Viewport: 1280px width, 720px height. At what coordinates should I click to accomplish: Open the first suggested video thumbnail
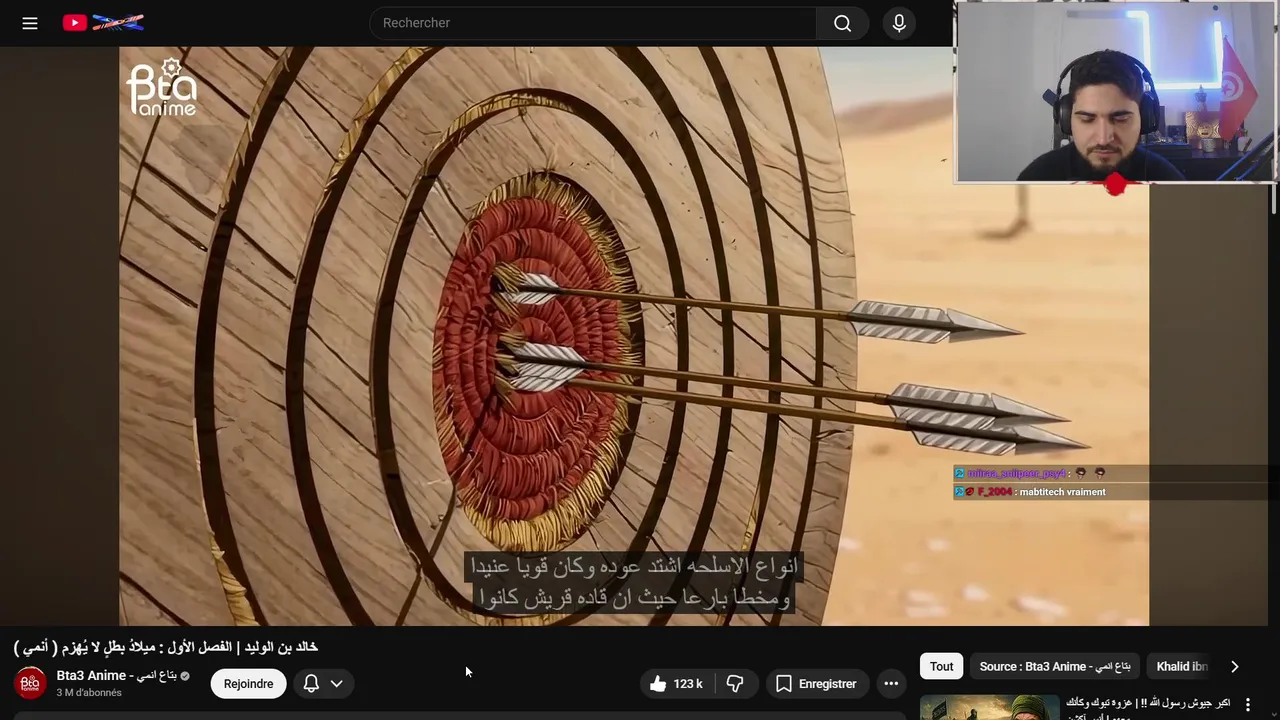(988, 707)
